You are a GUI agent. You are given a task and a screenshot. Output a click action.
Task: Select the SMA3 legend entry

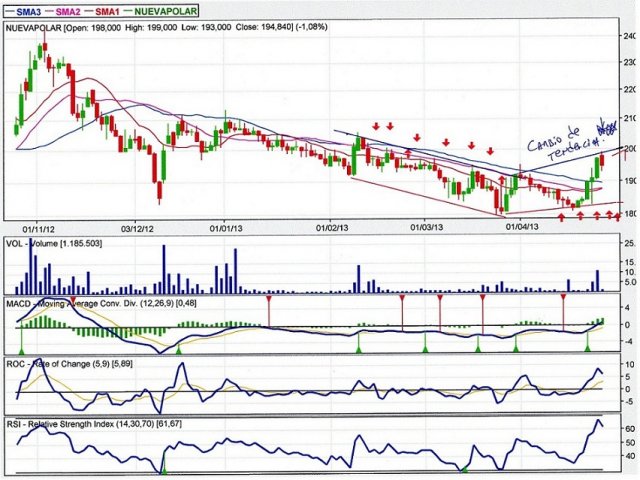point(23,11)
